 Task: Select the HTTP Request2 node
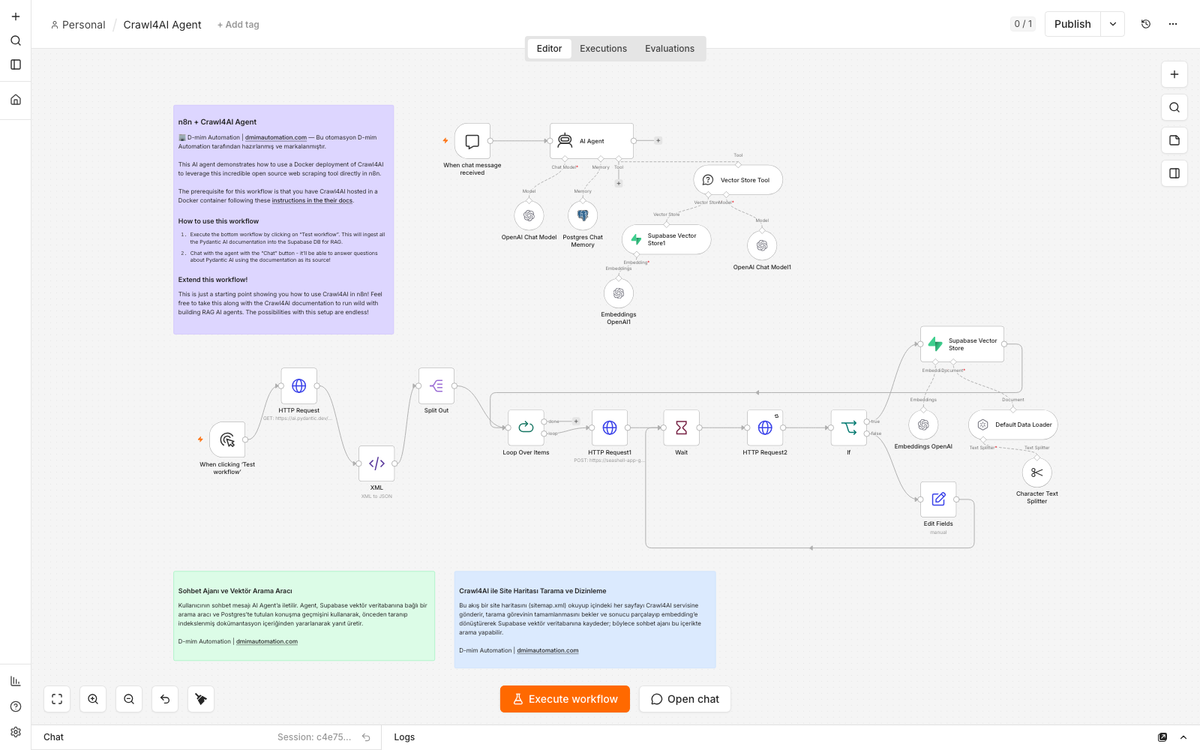tap(765, 428)
